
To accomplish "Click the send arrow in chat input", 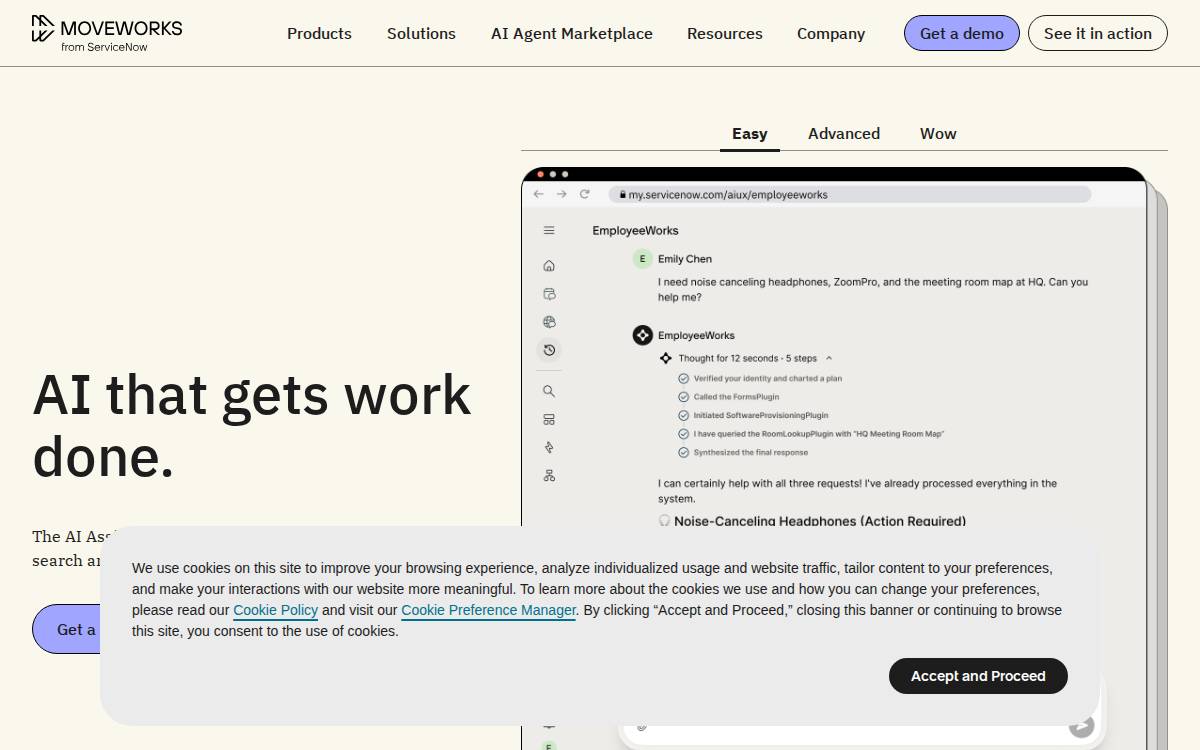I will point(1081,726).
